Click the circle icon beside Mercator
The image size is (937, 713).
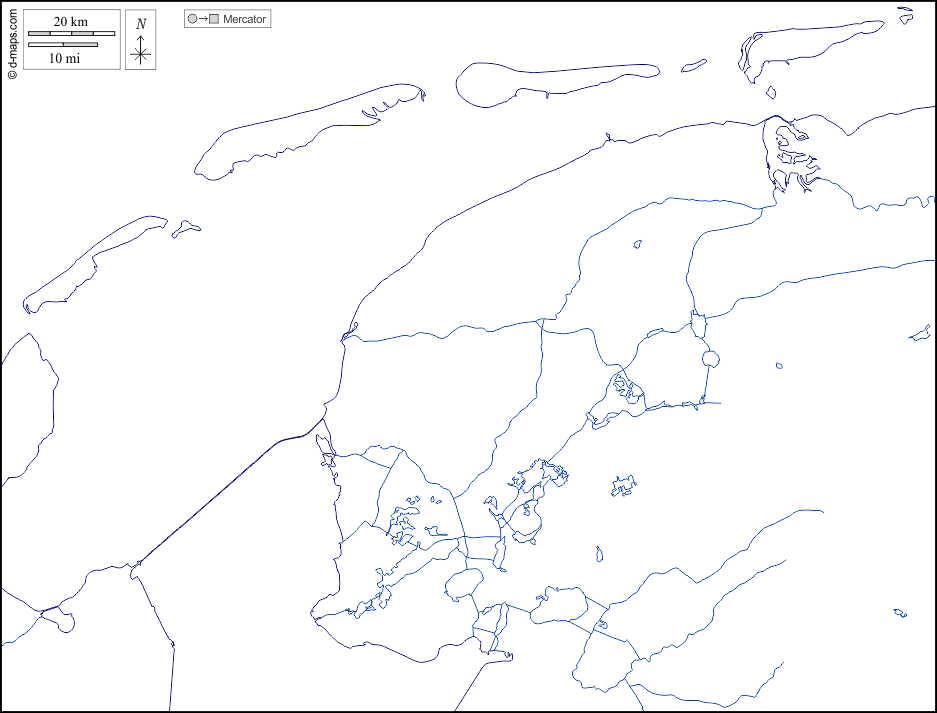pyautogui.click(x=192, y=19)
